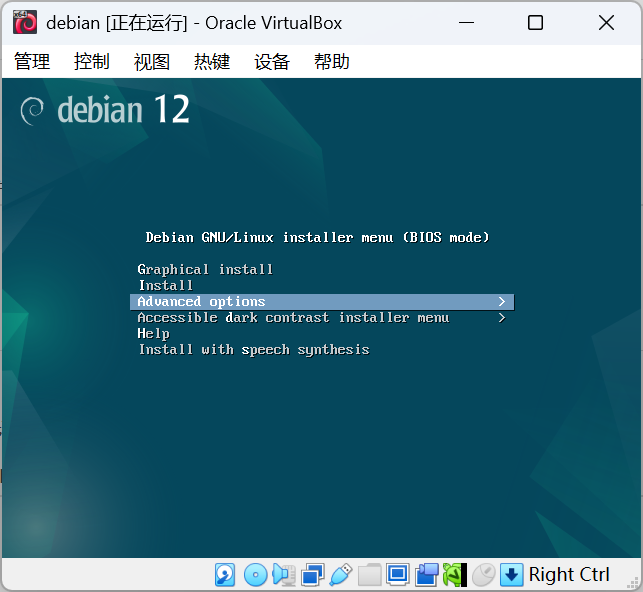
Task: Expand the Accessible dark contrast menu arrow
Action: [502, 318]
